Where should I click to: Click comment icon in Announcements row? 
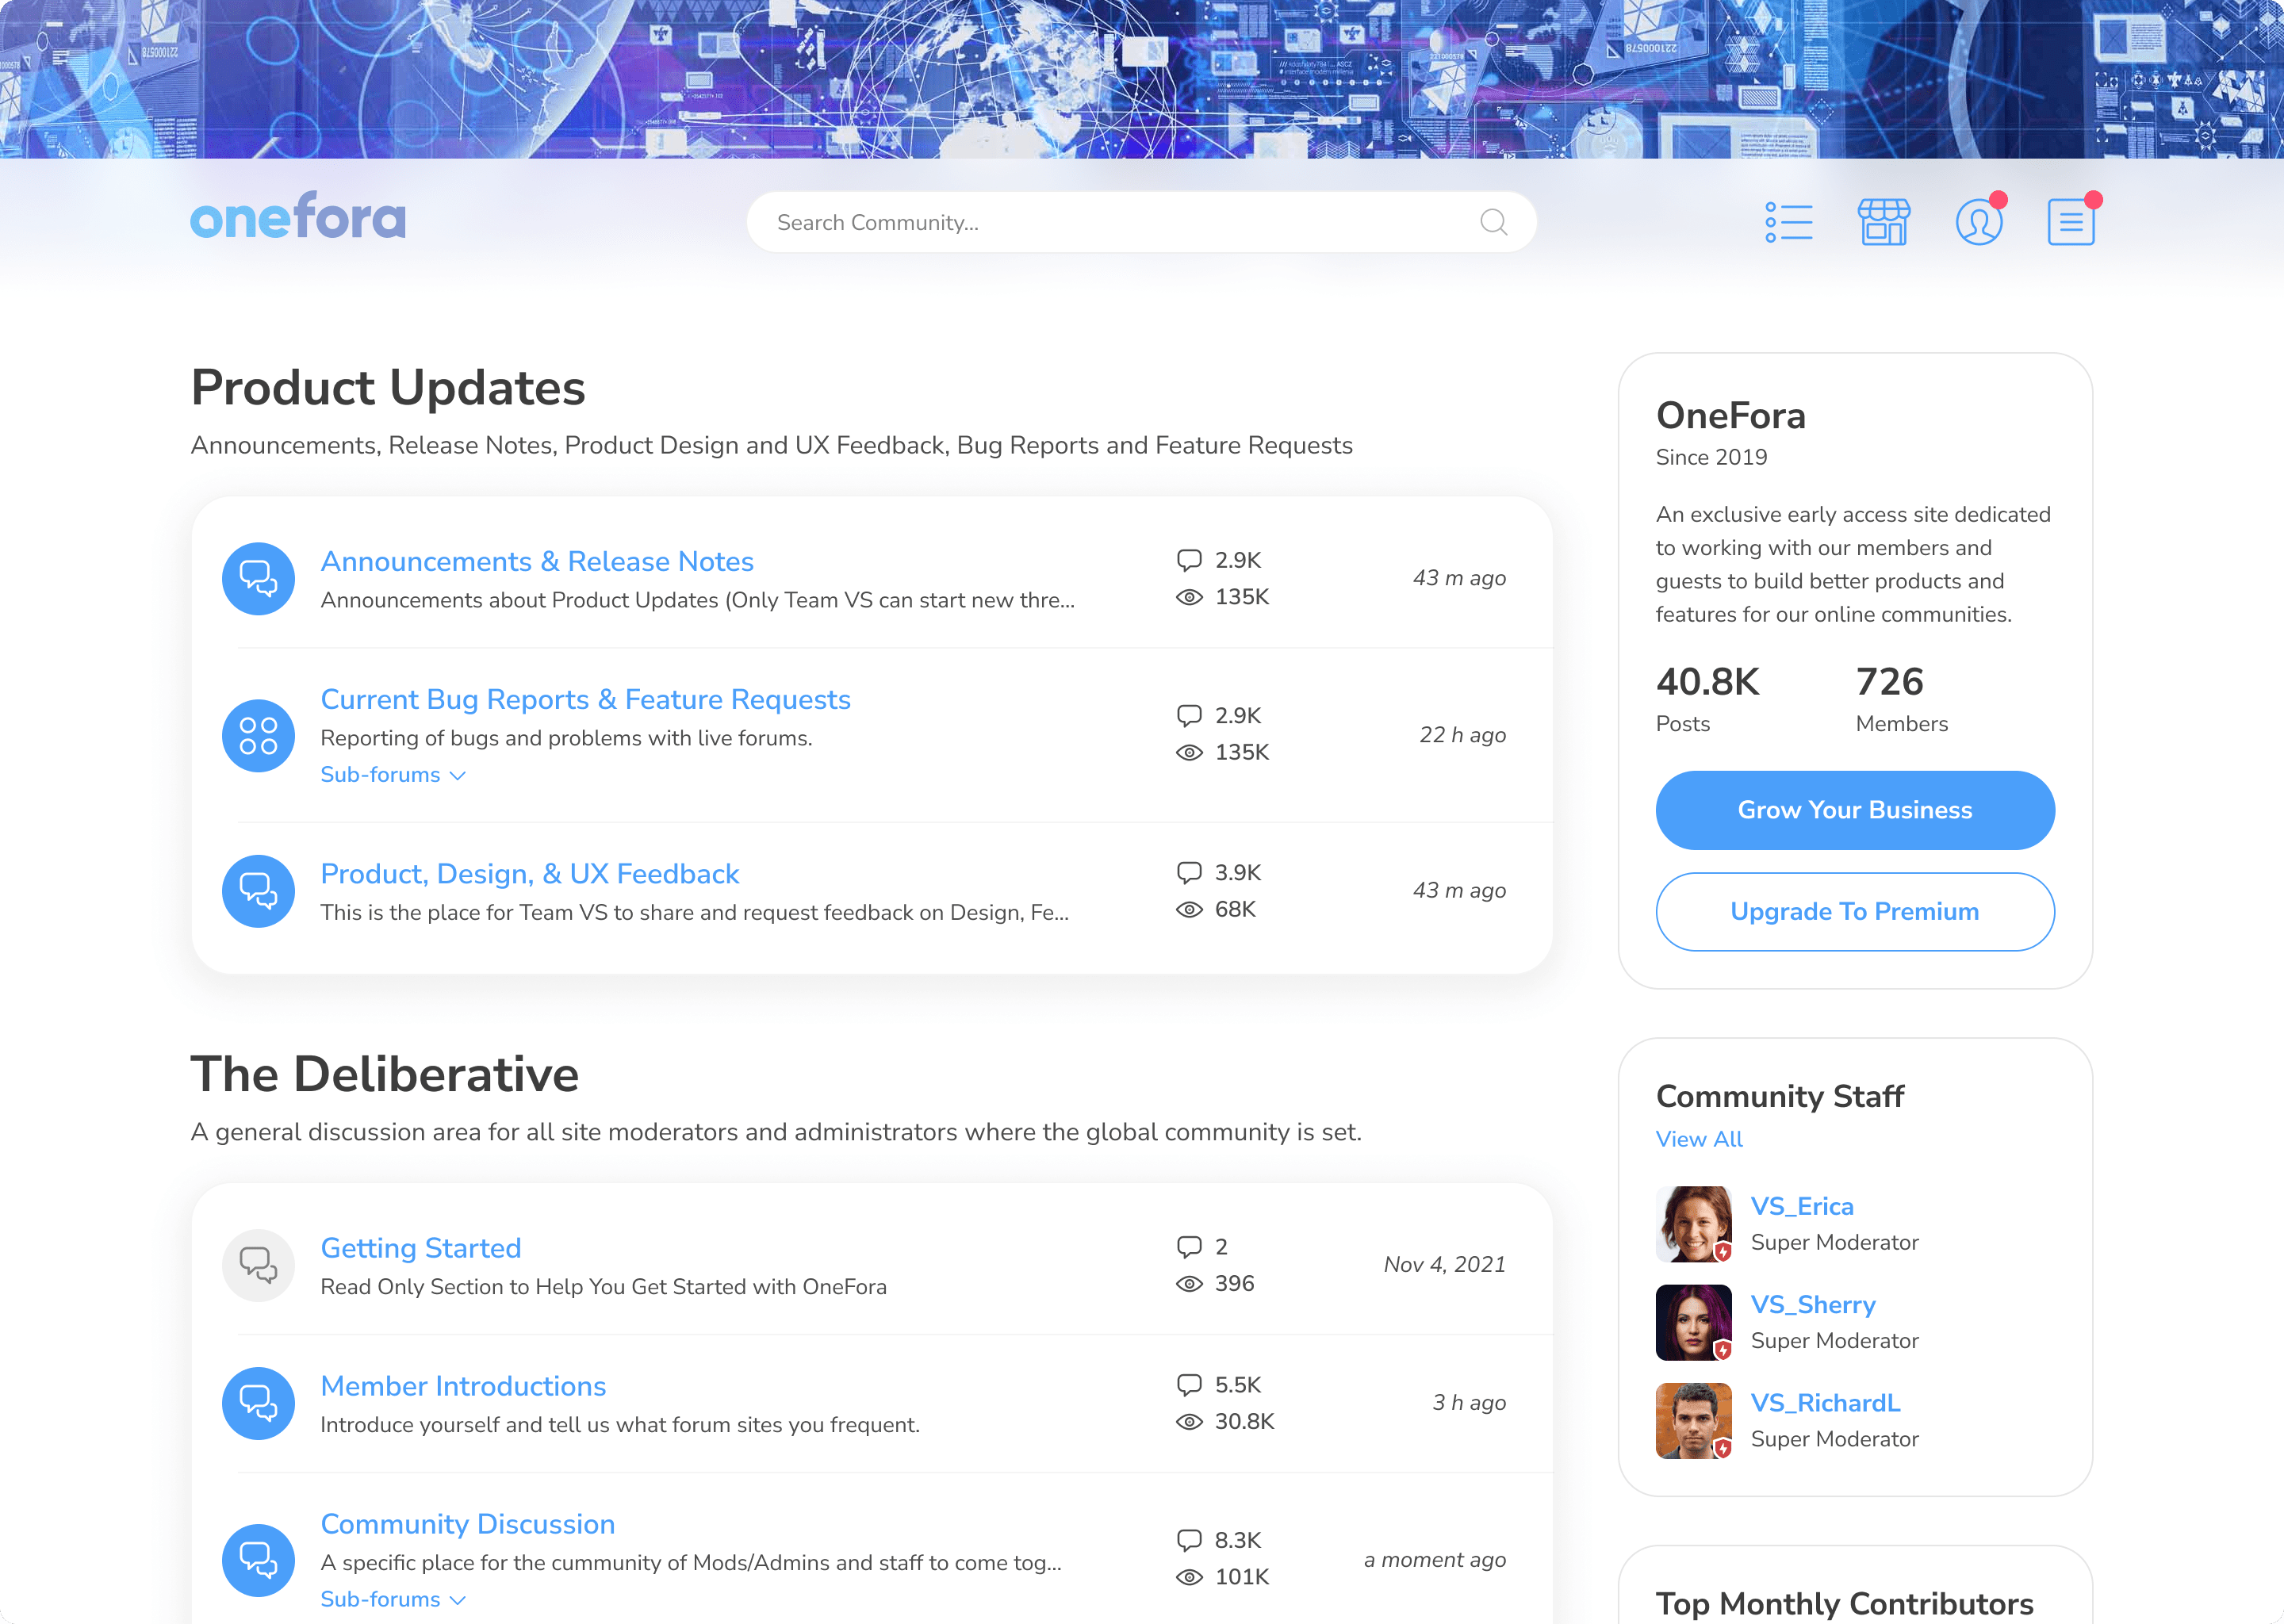[1188, 560]
